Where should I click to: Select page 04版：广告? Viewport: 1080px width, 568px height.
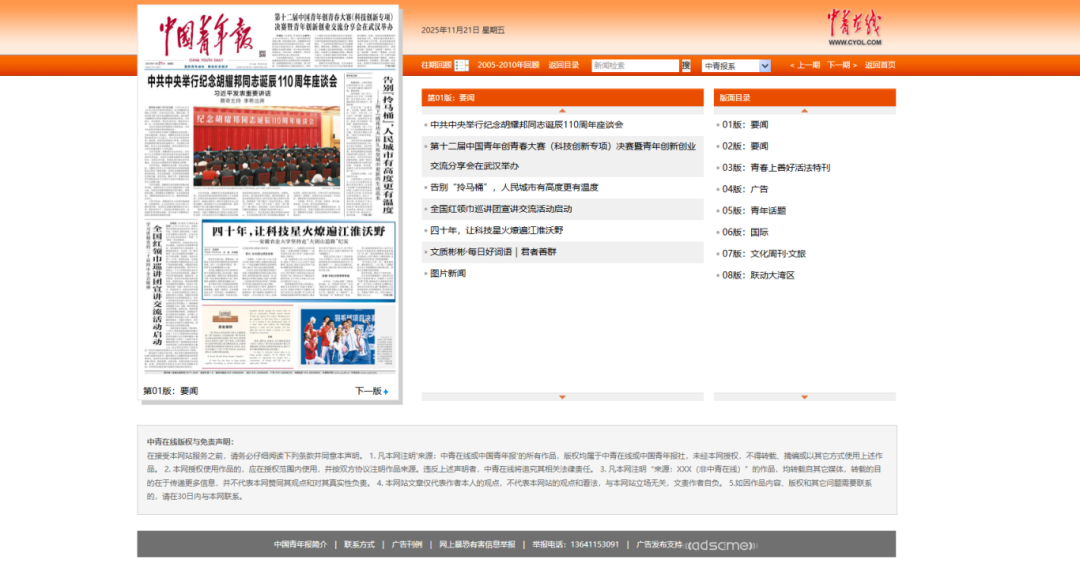745,189
